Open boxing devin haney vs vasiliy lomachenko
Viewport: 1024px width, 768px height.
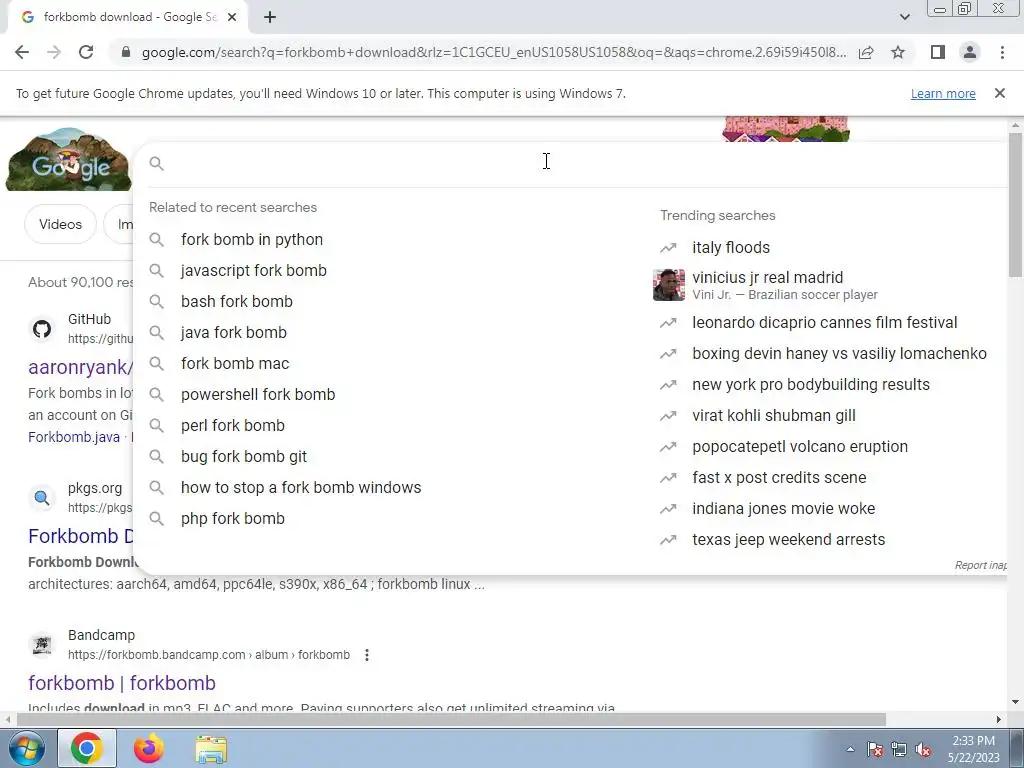[x=839, y=353]
